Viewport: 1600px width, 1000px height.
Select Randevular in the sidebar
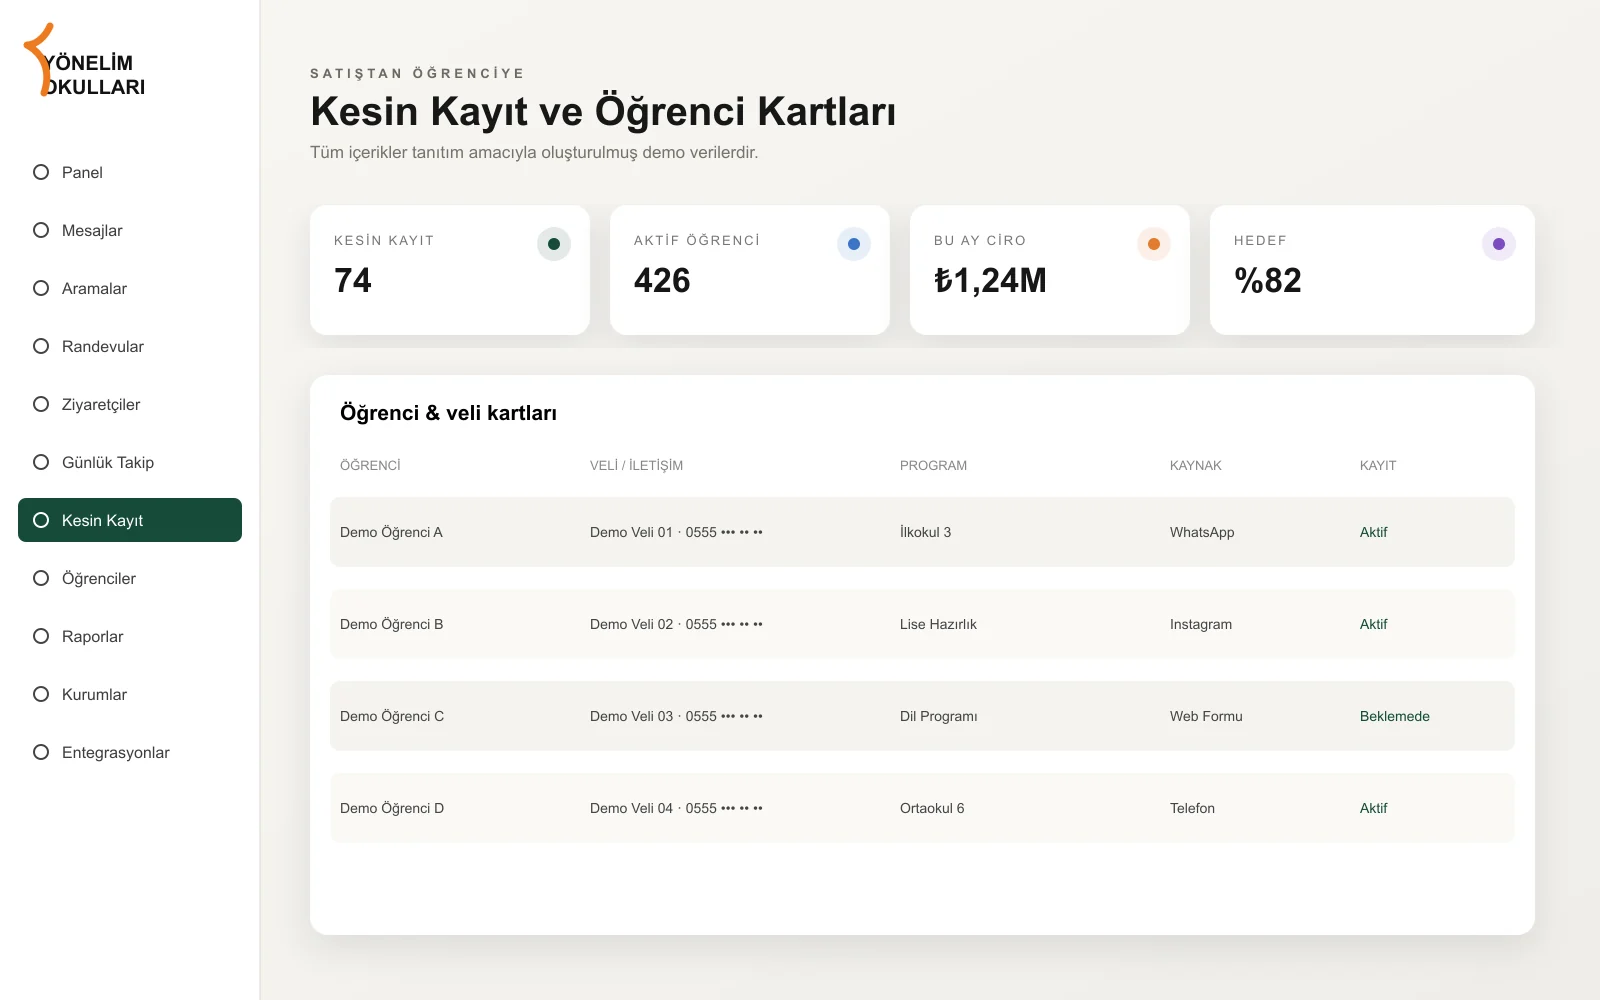pos(130,346)
